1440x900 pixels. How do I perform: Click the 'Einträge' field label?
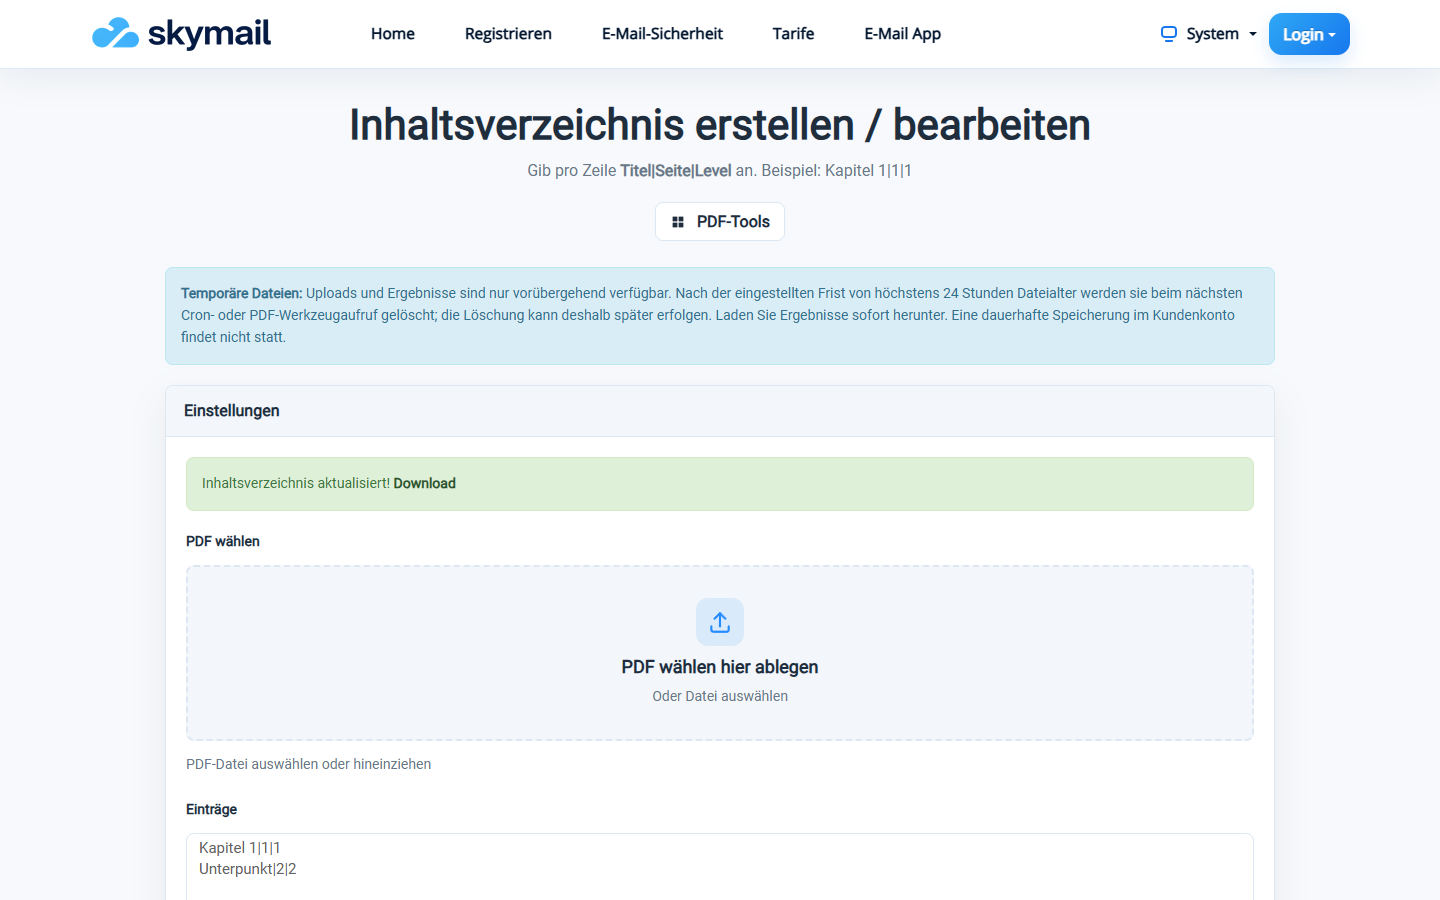pyautogui.click(x=212, y=809)
